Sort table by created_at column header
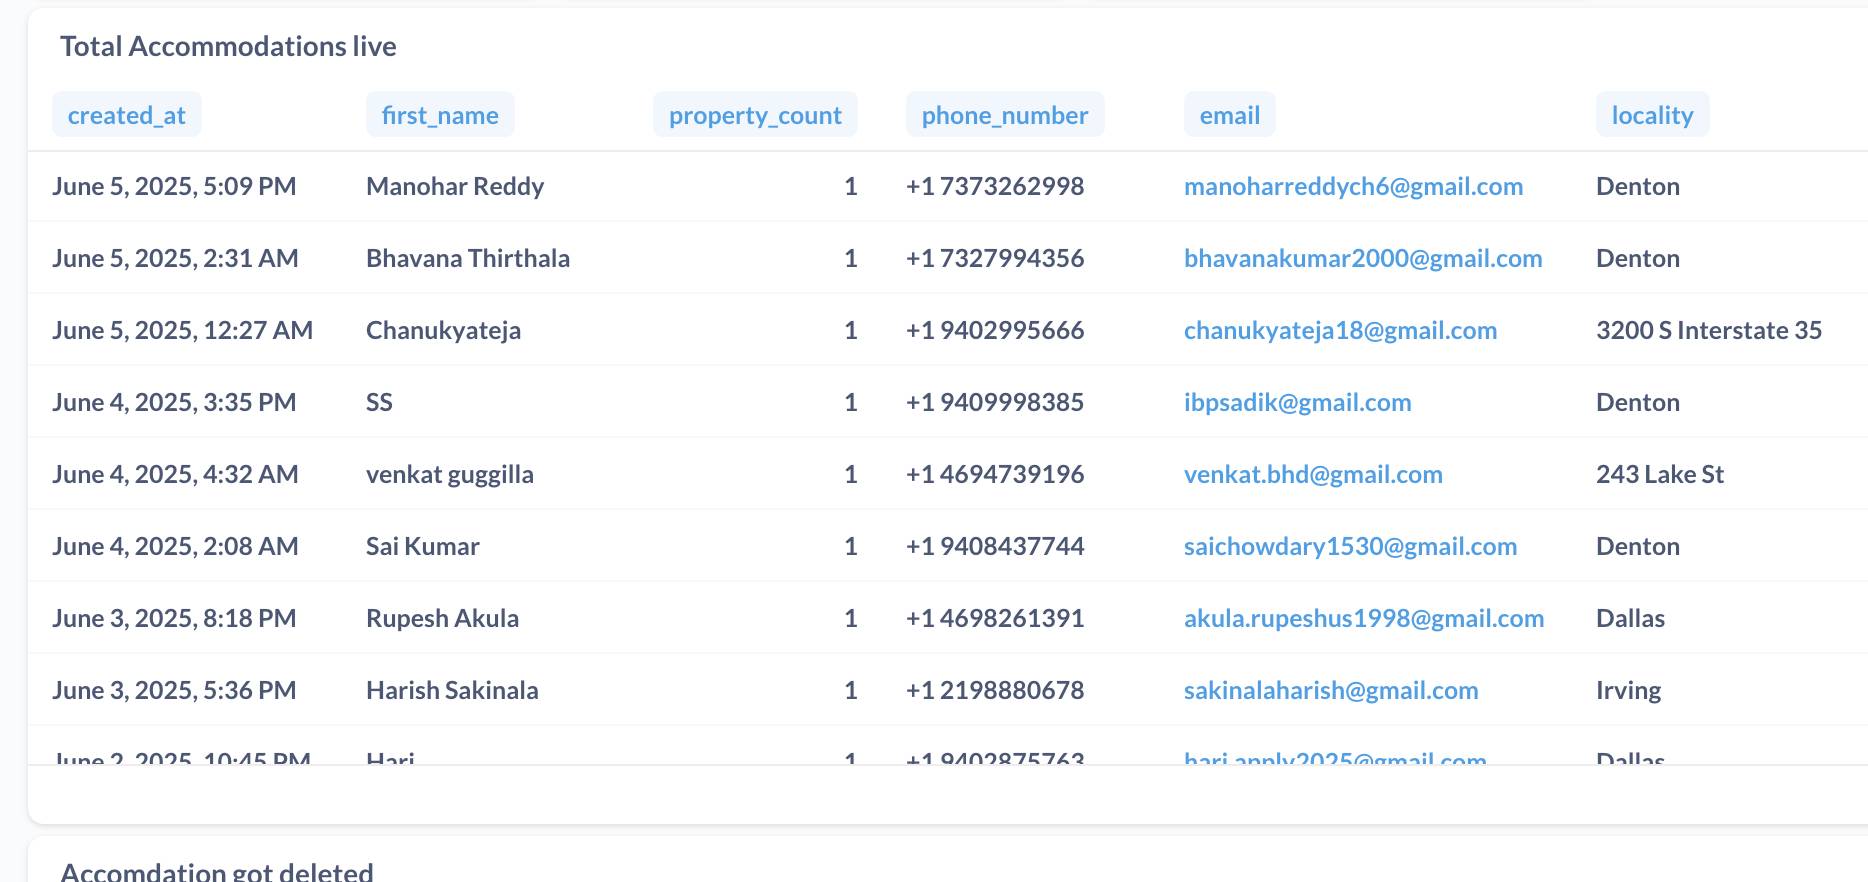1868x882 pixels. coord(127,115)
